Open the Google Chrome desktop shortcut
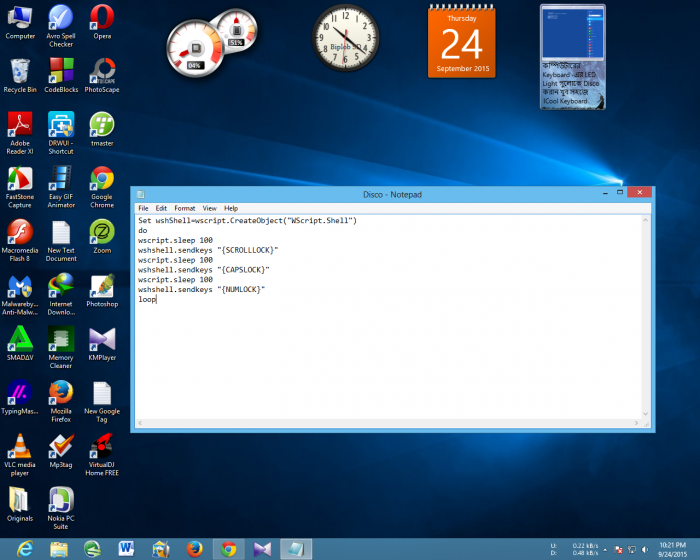700x560 pixels. [102, 187]
